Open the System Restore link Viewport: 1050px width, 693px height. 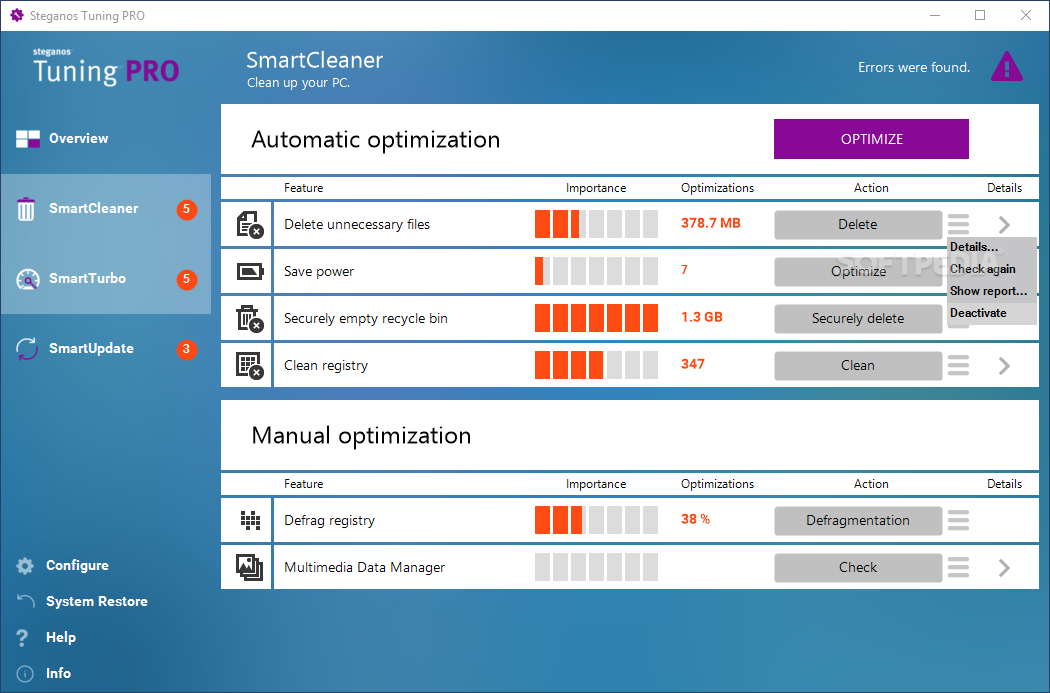pos(96,601)
